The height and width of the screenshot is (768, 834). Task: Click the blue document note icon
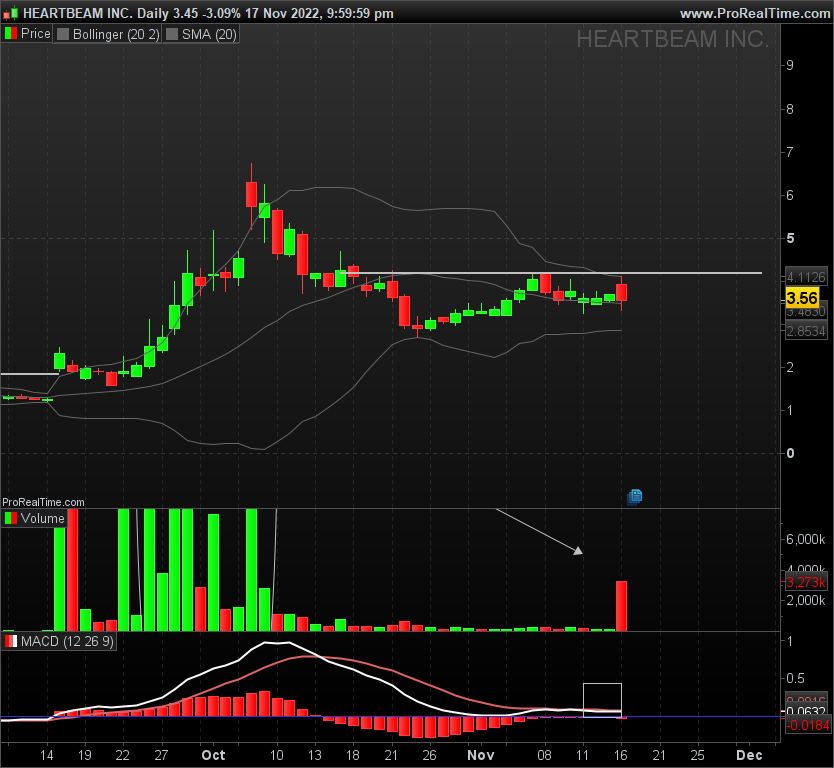click(x=635, y=496)
